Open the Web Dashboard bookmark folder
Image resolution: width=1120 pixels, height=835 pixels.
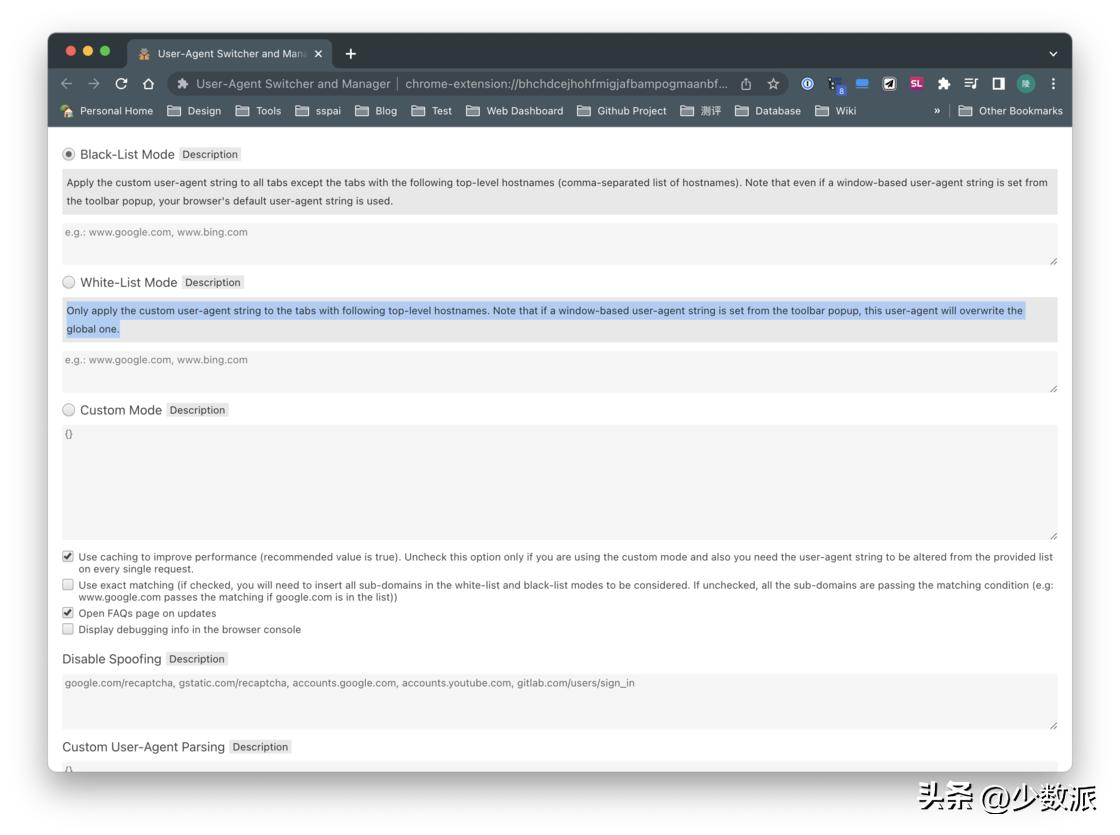click(x=514, y=111)
